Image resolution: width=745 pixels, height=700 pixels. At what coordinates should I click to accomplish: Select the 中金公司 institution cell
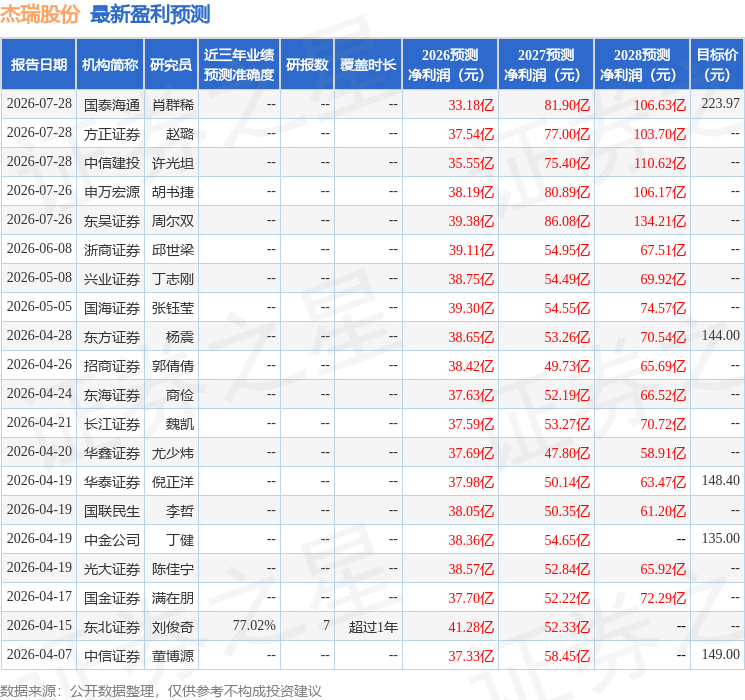click(112, 540)
